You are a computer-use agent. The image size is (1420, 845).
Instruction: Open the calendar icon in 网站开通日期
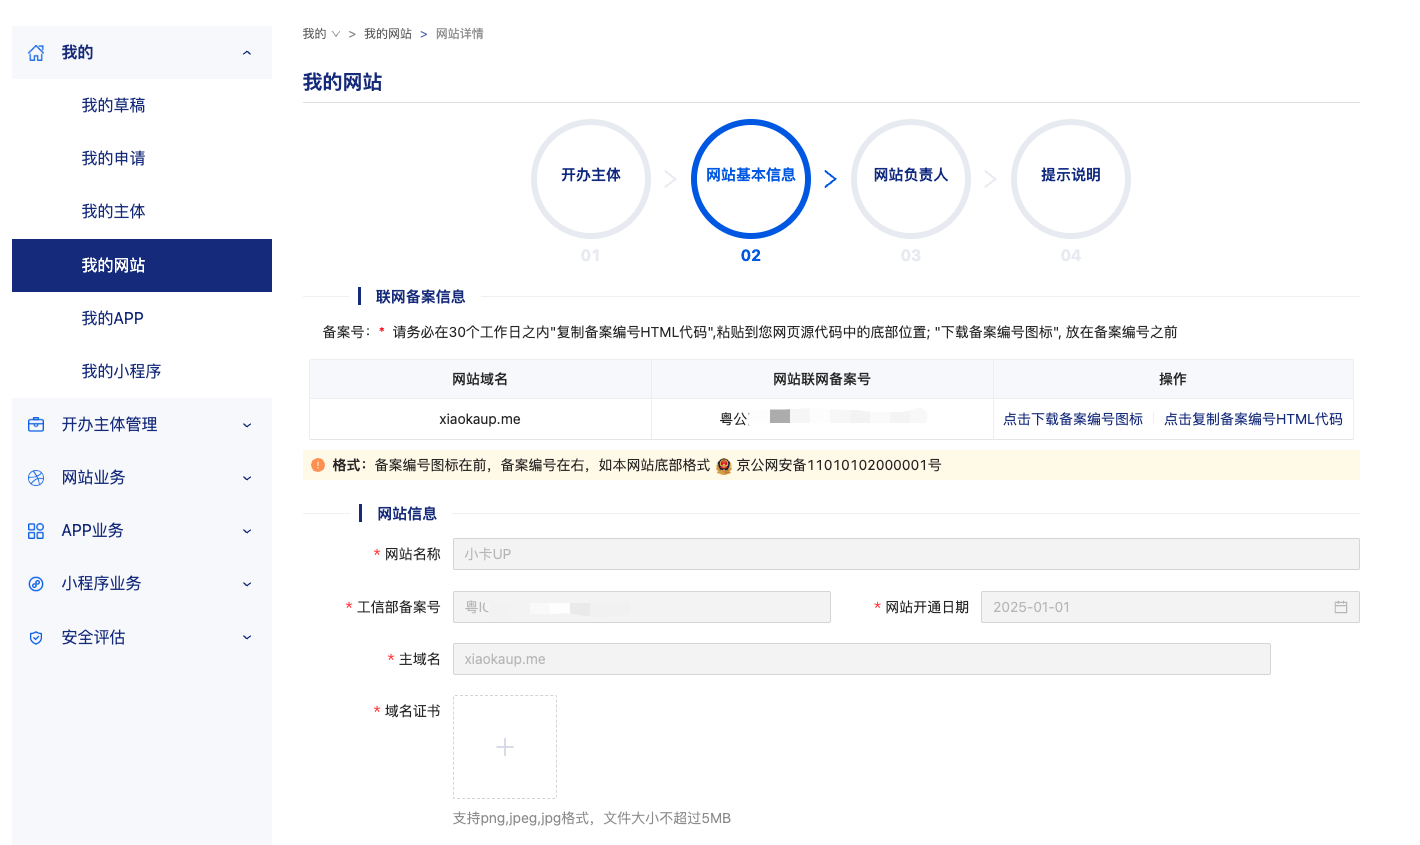click(x=1341, y=607)
